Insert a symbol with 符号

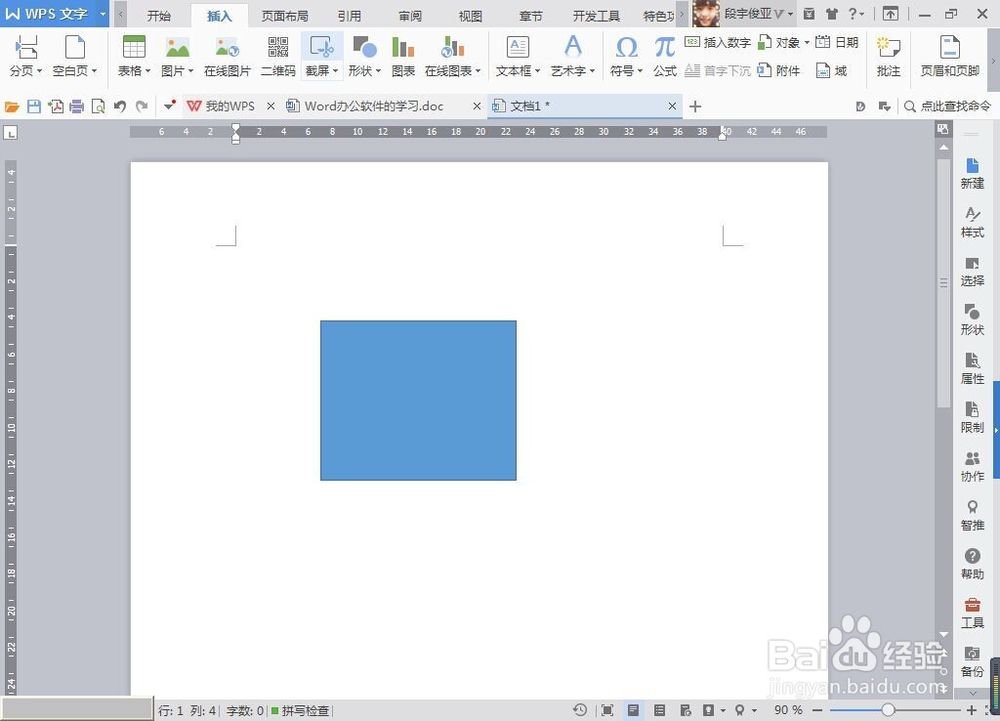point(626,55)
